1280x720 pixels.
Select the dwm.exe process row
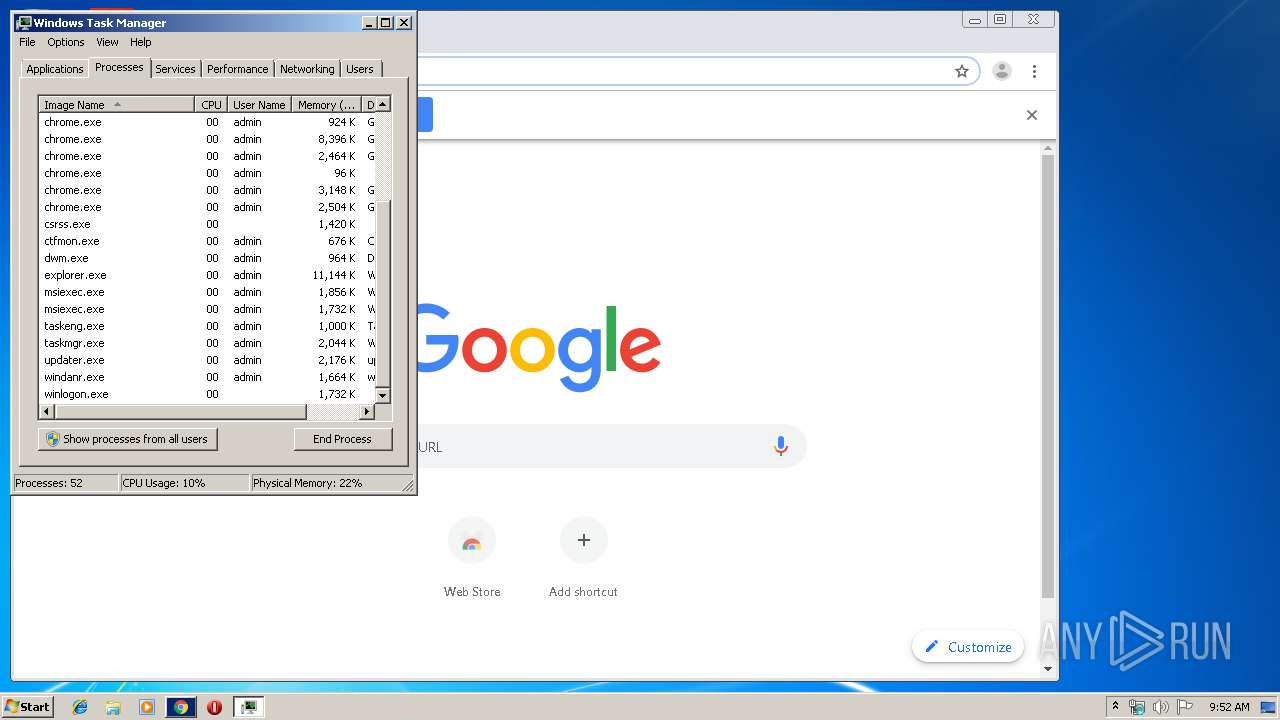click(x=207, y=258)
